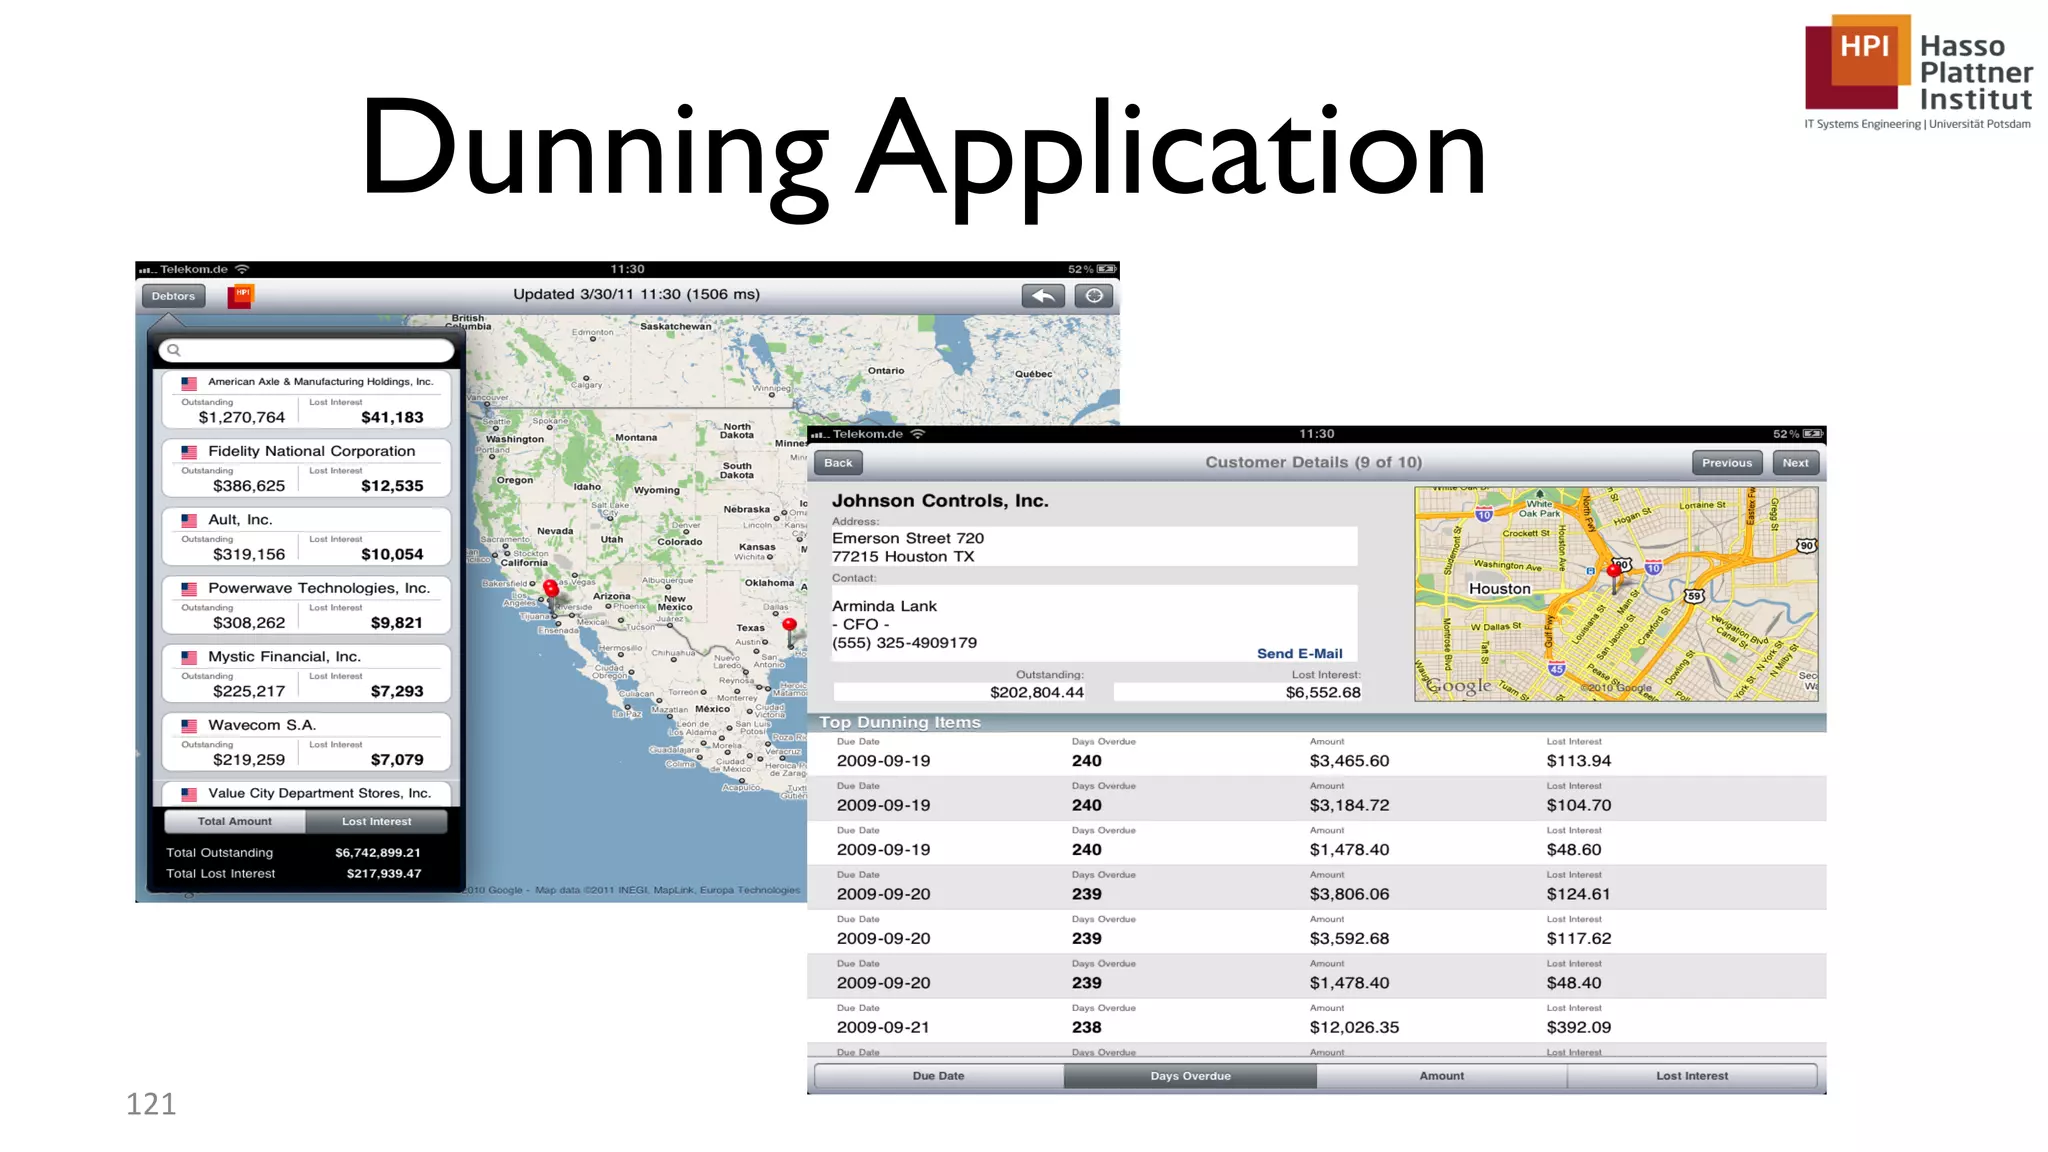Select dunning item with amount $3,806.06
2048x1152 pixels.
1317,888
